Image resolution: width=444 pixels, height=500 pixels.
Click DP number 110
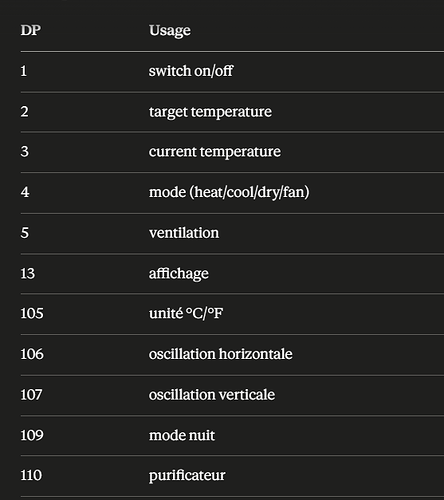pos(31,475)
